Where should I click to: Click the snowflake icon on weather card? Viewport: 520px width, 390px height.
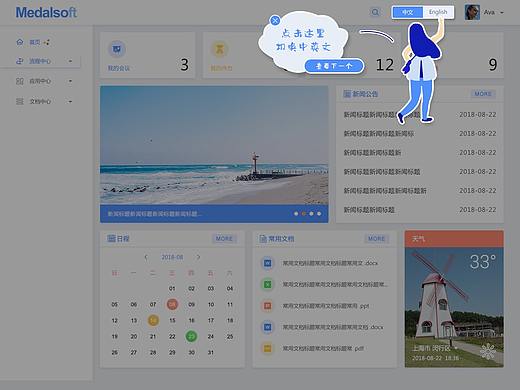coord(488,351)
